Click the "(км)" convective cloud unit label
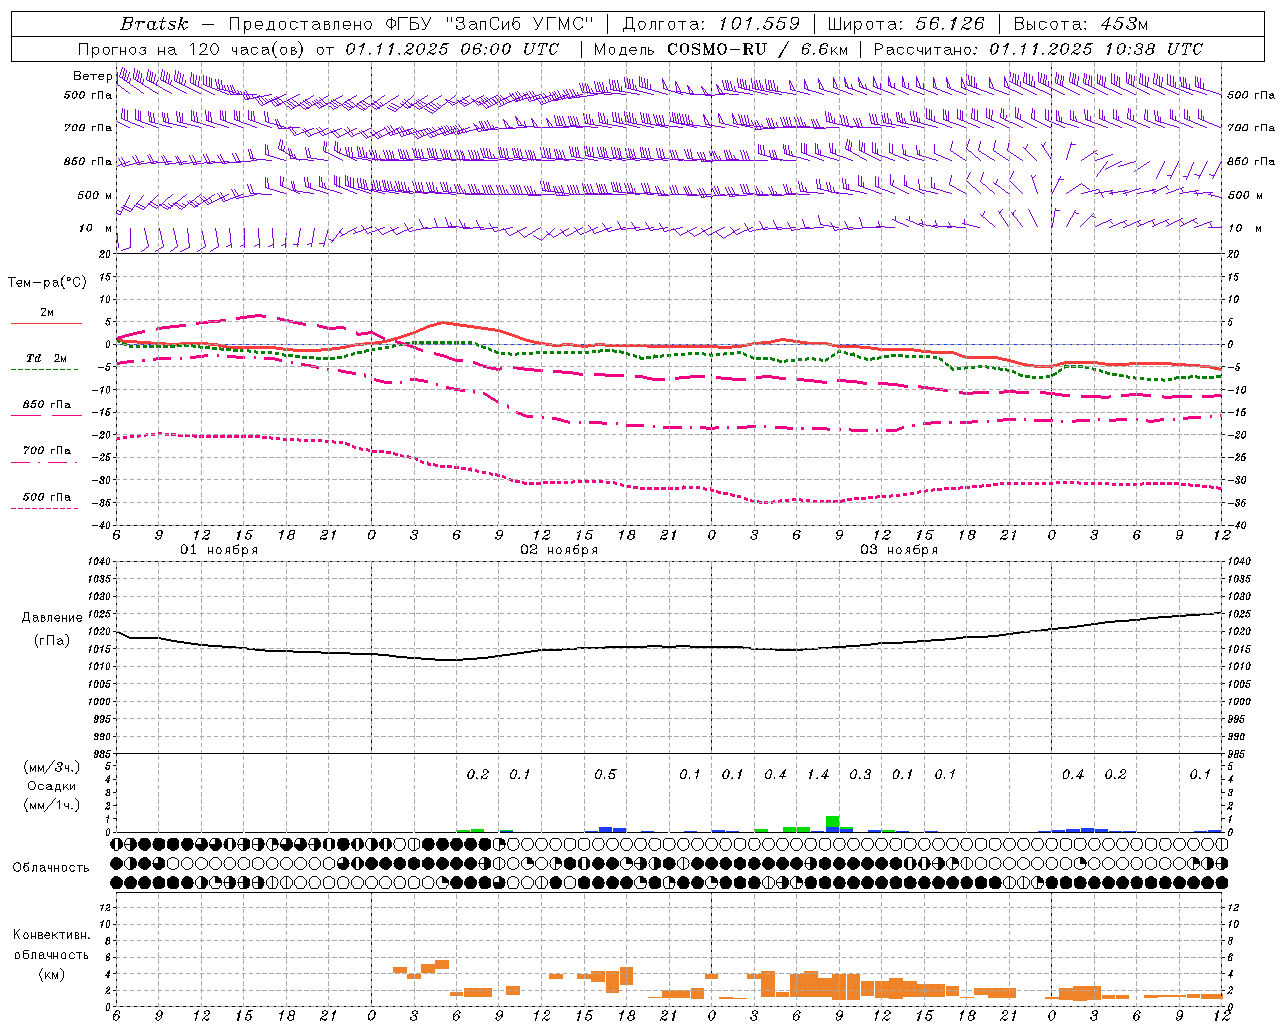Image resolution: width=1280 pixels, height=1024 pixels. point(52,974)
